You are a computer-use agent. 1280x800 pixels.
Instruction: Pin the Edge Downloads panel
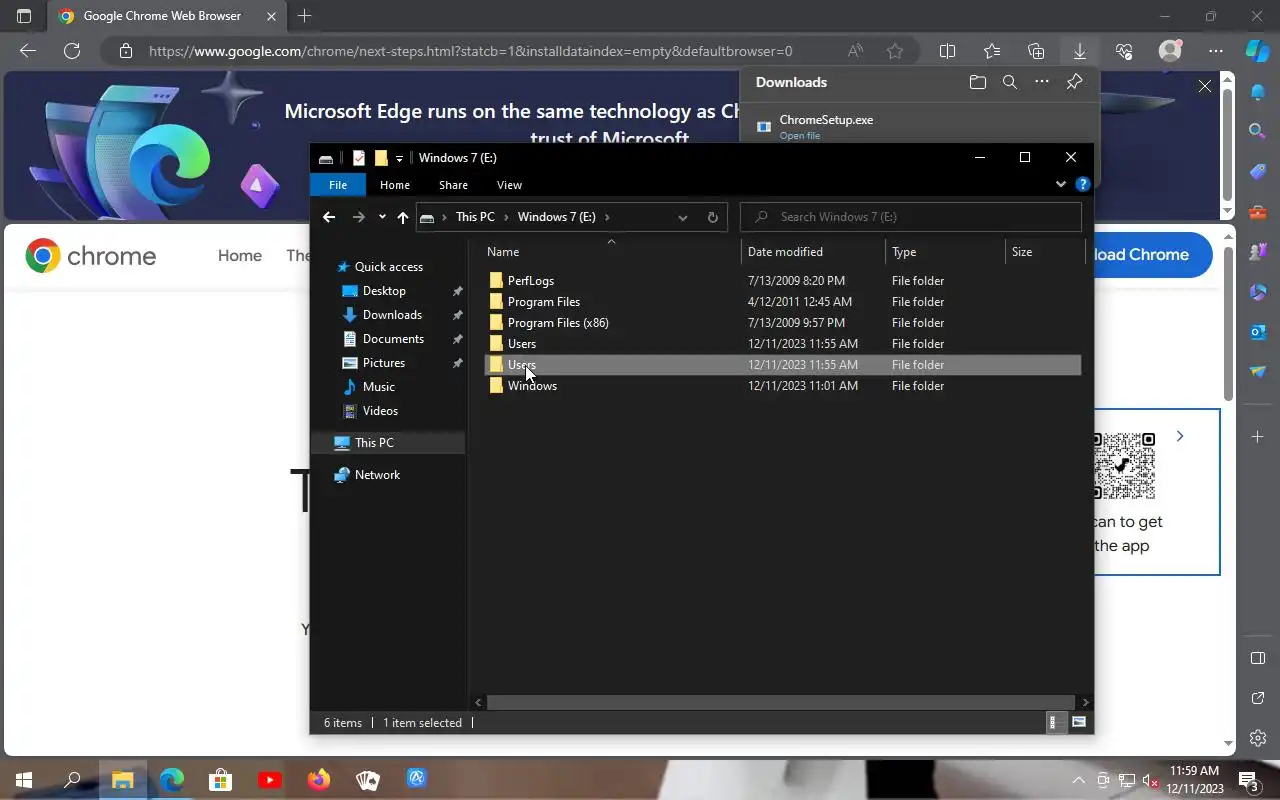[x=1074, y=82]
